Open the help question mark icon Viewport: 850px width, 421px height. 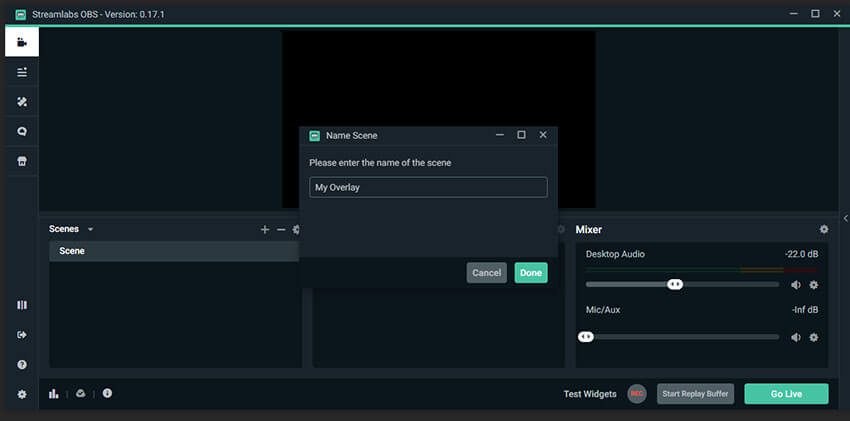(21, 365)
